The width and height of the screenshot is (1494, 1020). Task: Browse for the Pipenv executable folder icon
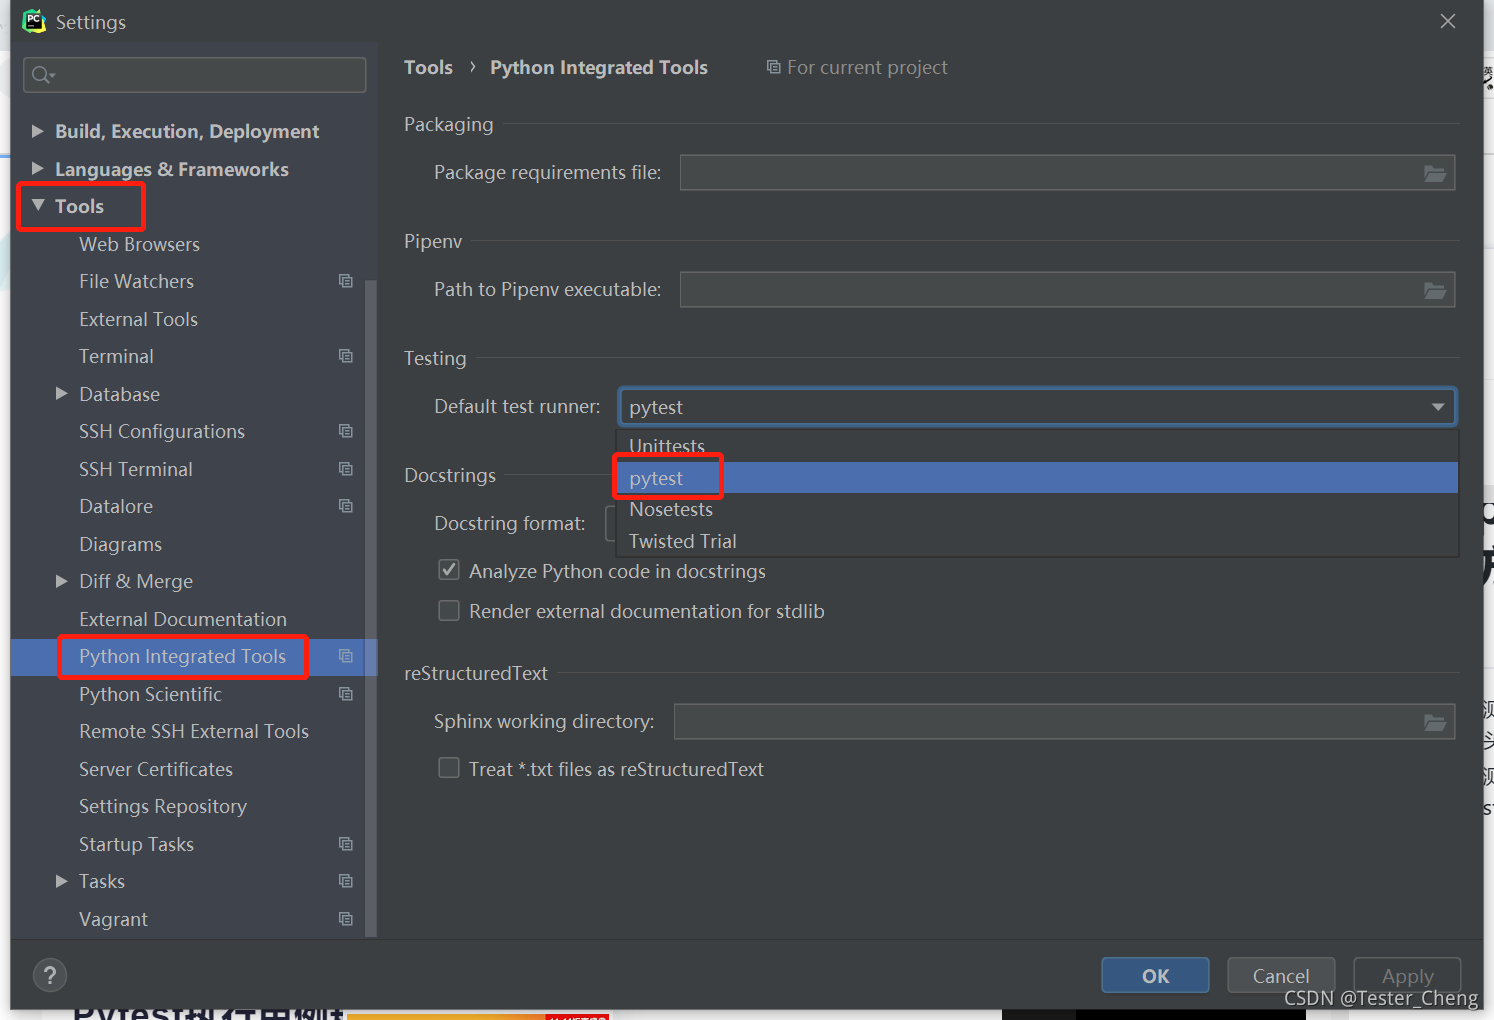[x=1435, y=290]
